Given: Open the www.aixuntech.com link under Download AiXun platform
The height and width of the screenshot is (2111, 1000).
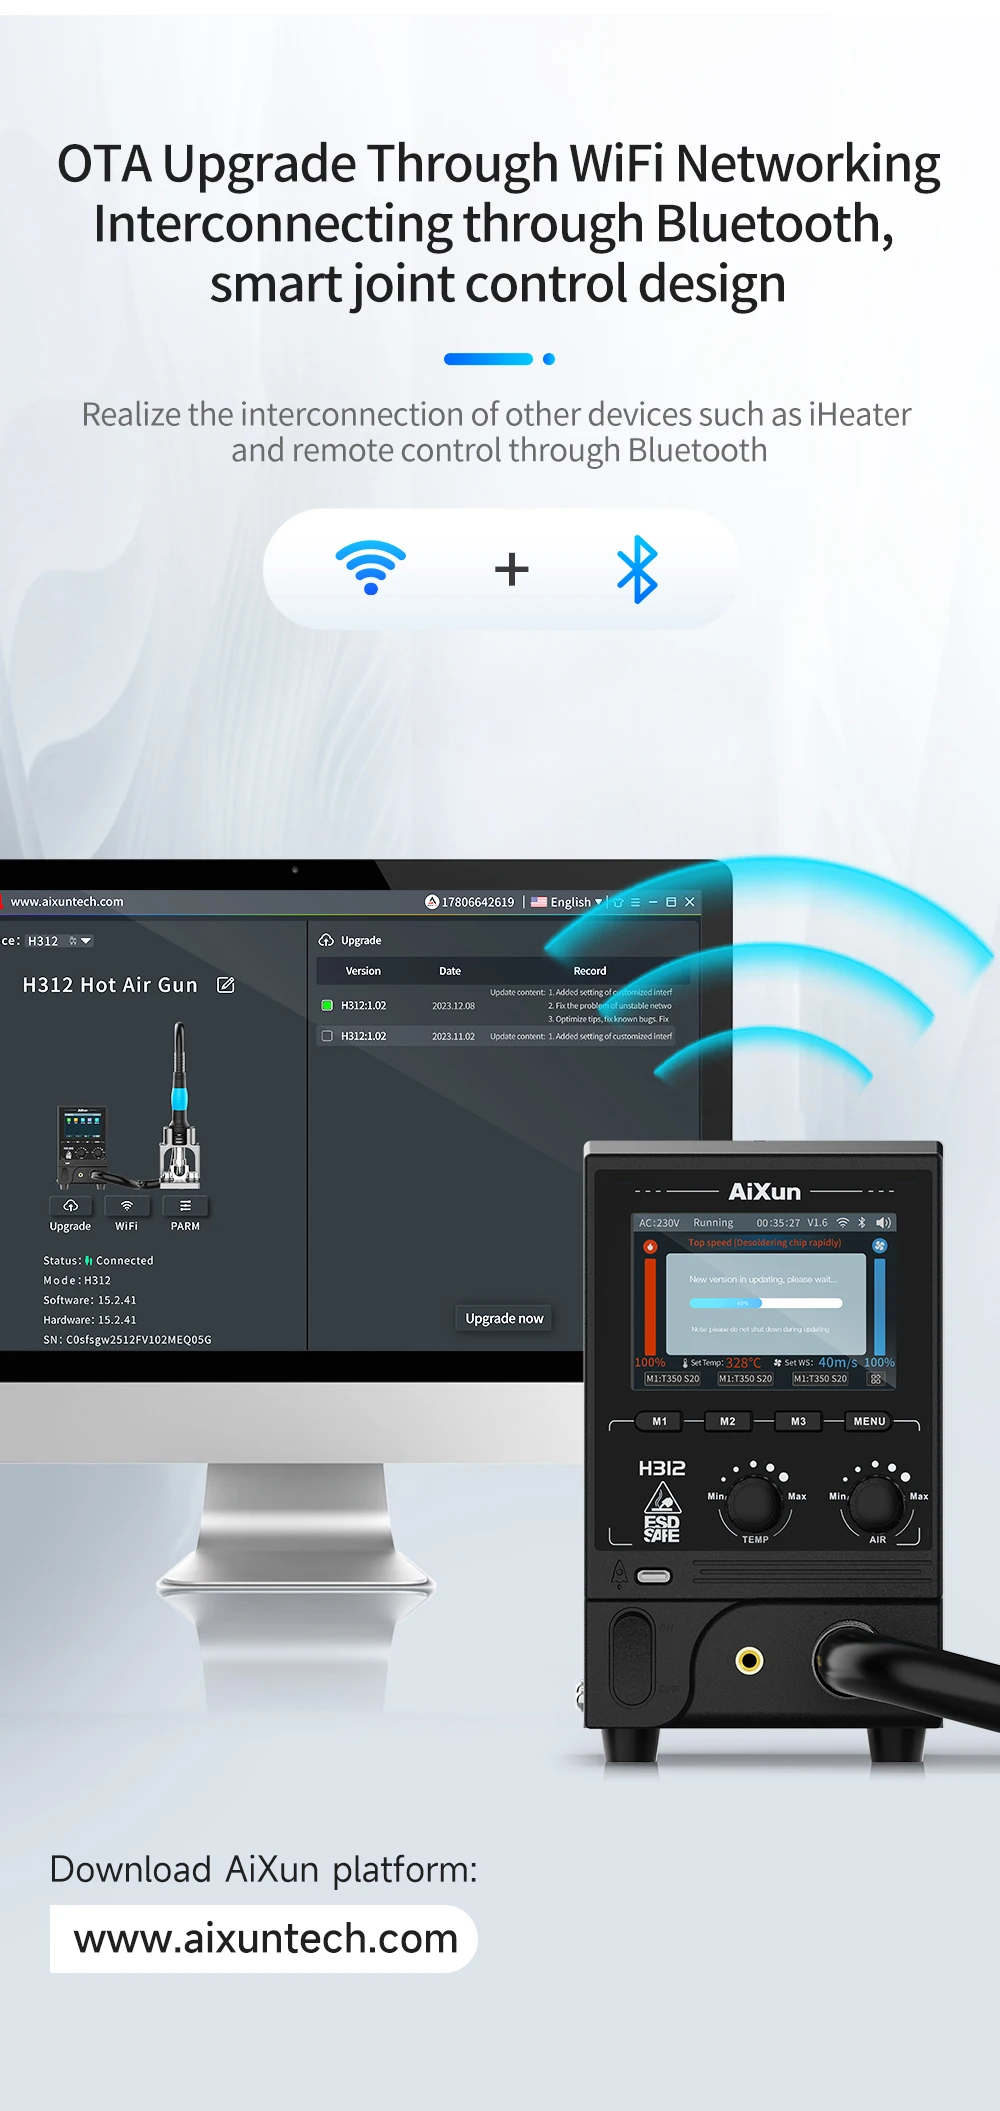Looking at the screenshot, I should 264,1939.
